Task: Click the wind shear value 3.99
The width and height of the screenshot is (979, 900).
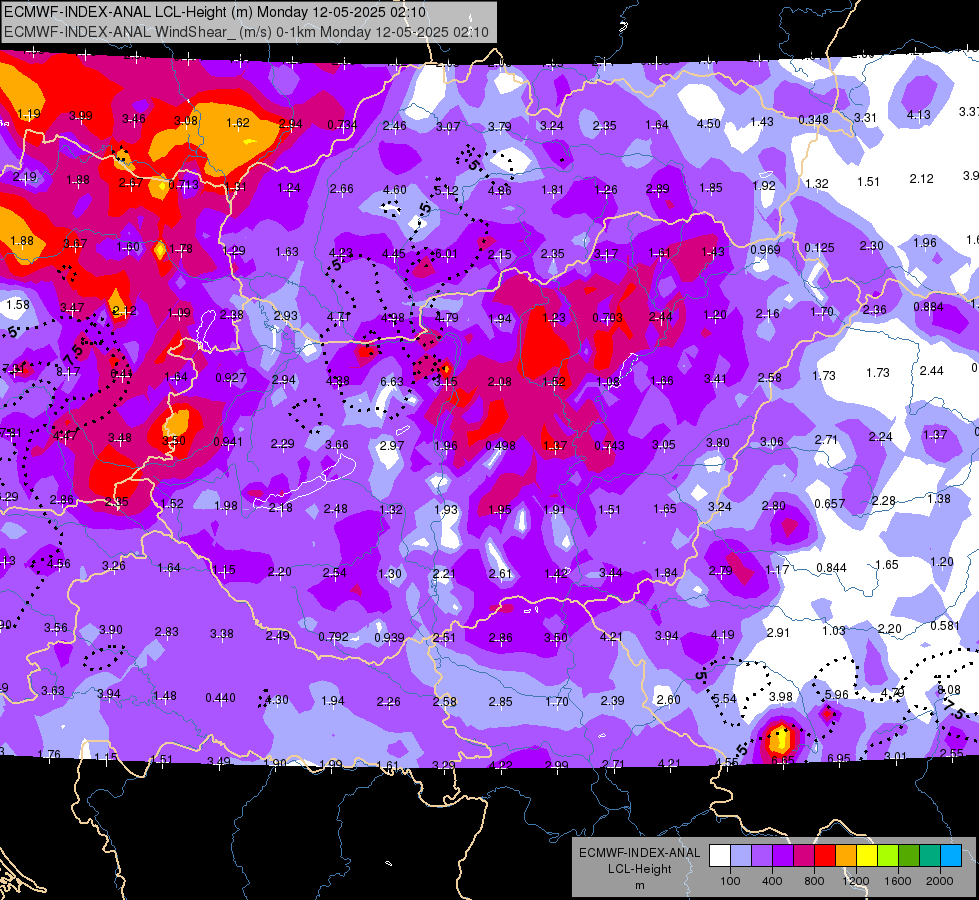Action: [81, 116]
